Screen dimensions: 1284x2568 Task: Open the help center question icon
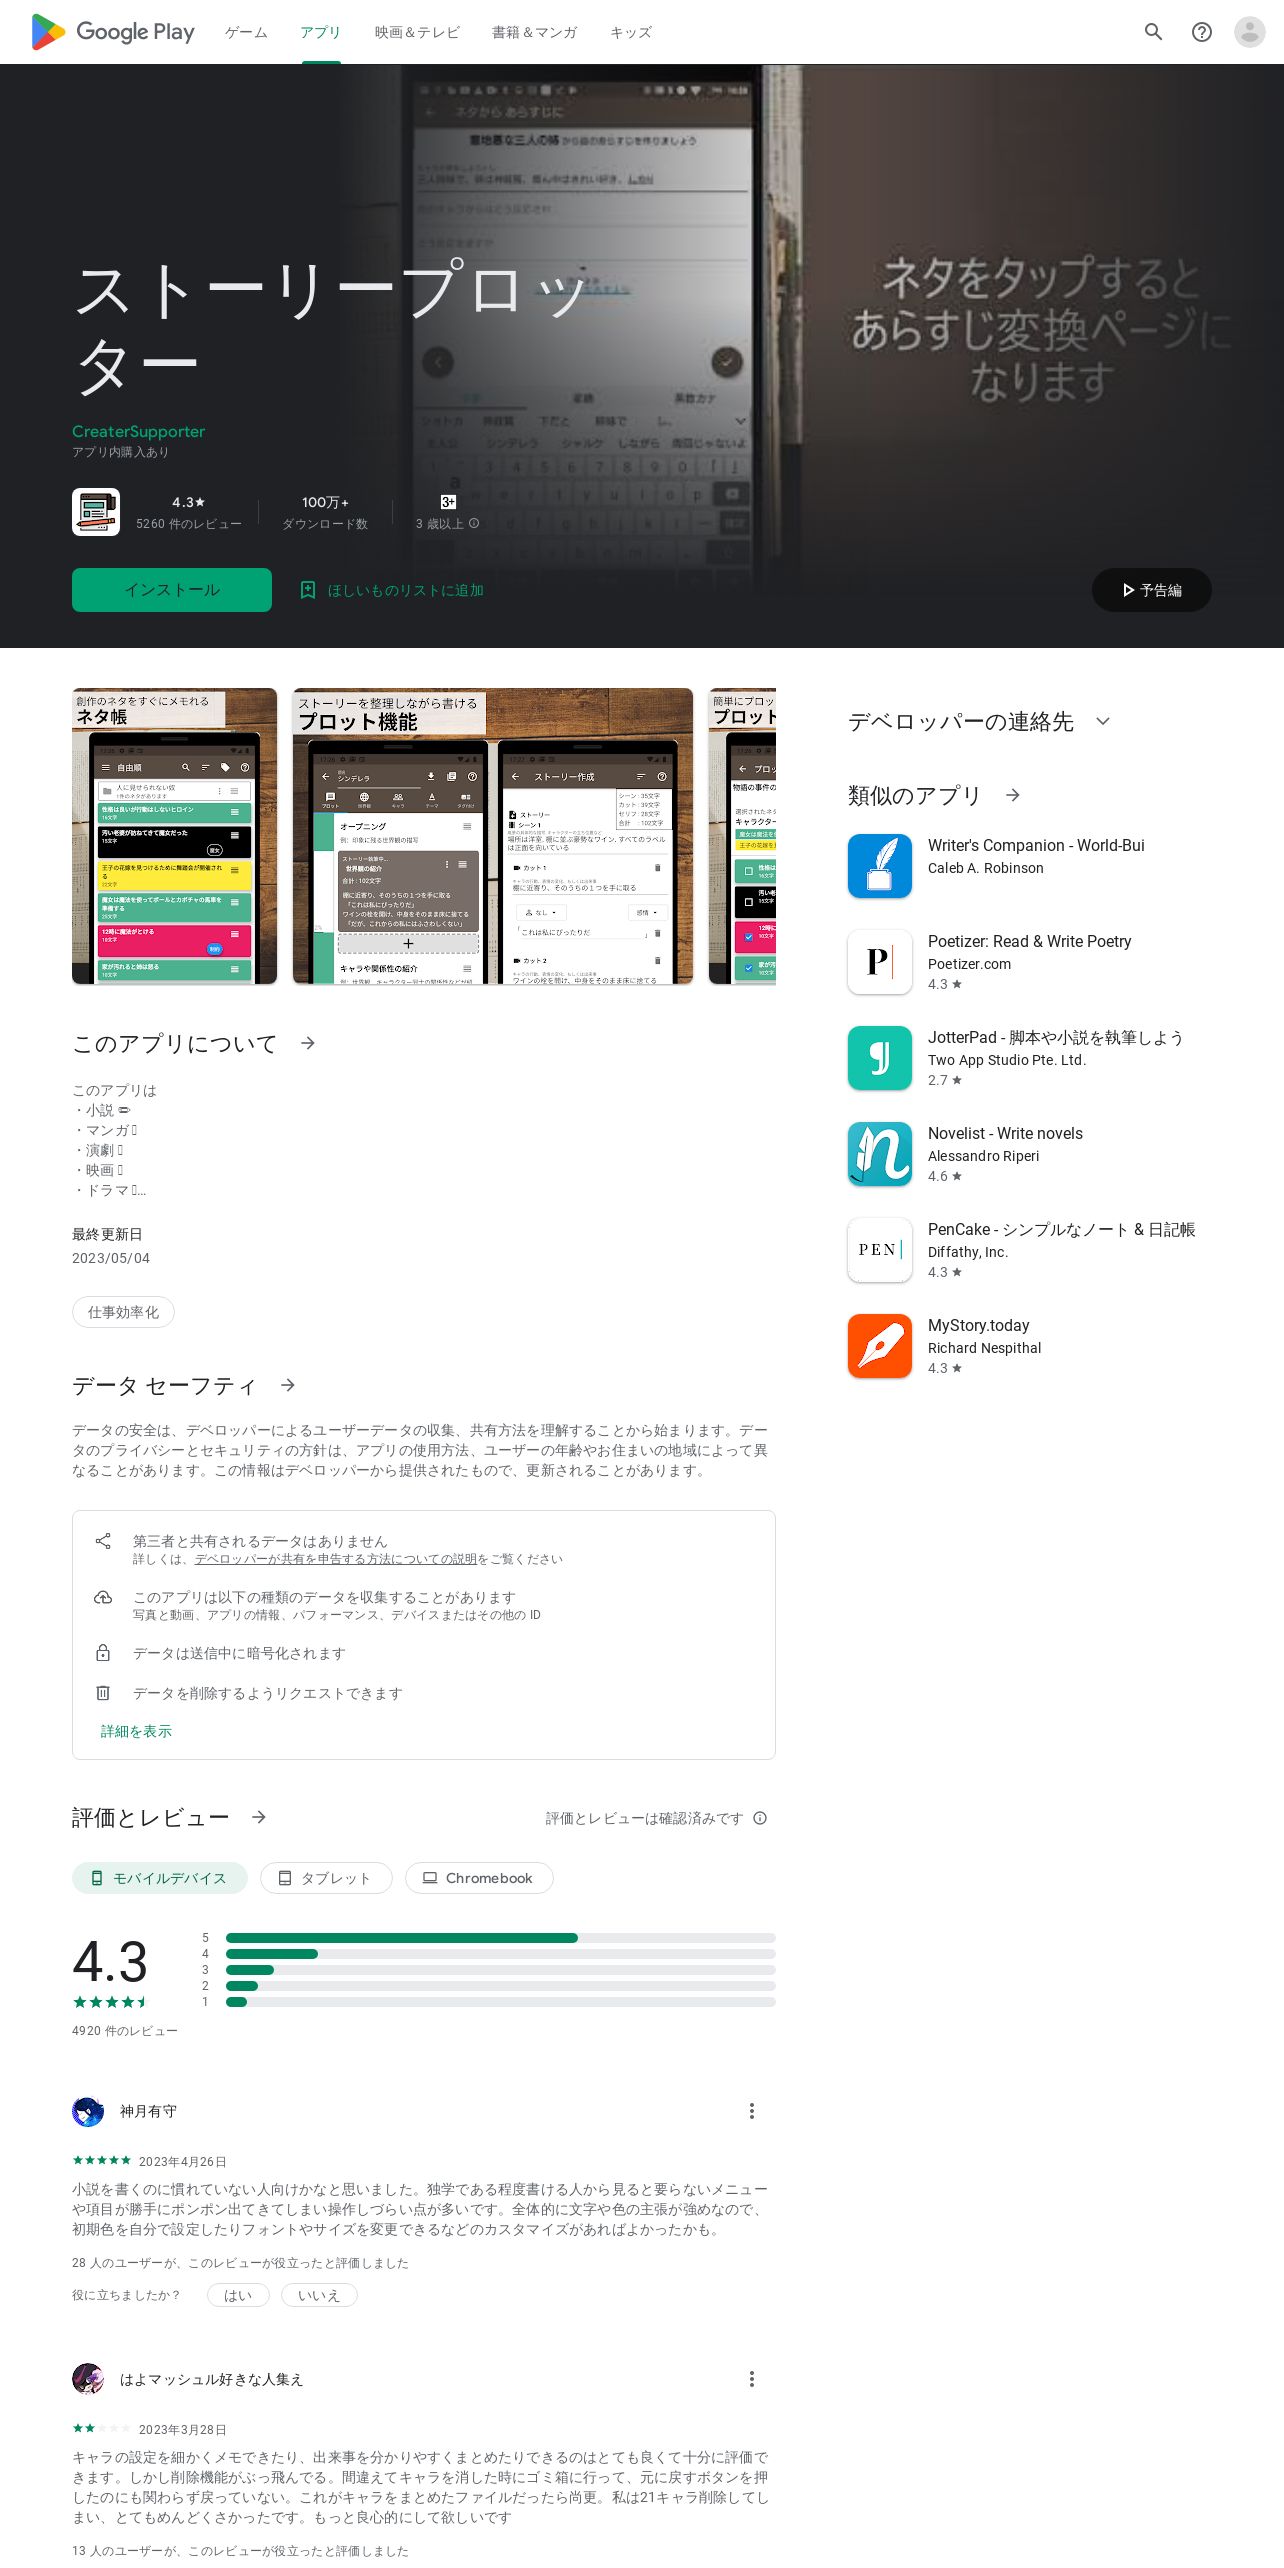tap(1202, 32)
